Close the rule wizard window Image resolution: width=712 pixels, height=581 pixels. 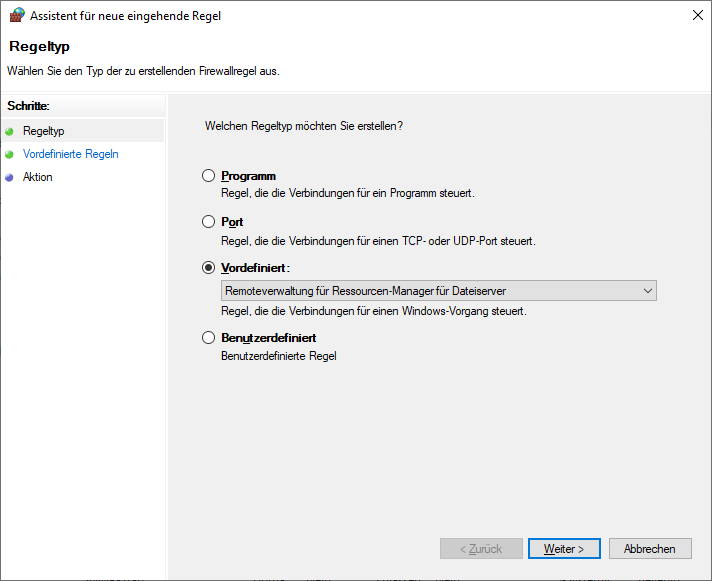tap(696, 15)
